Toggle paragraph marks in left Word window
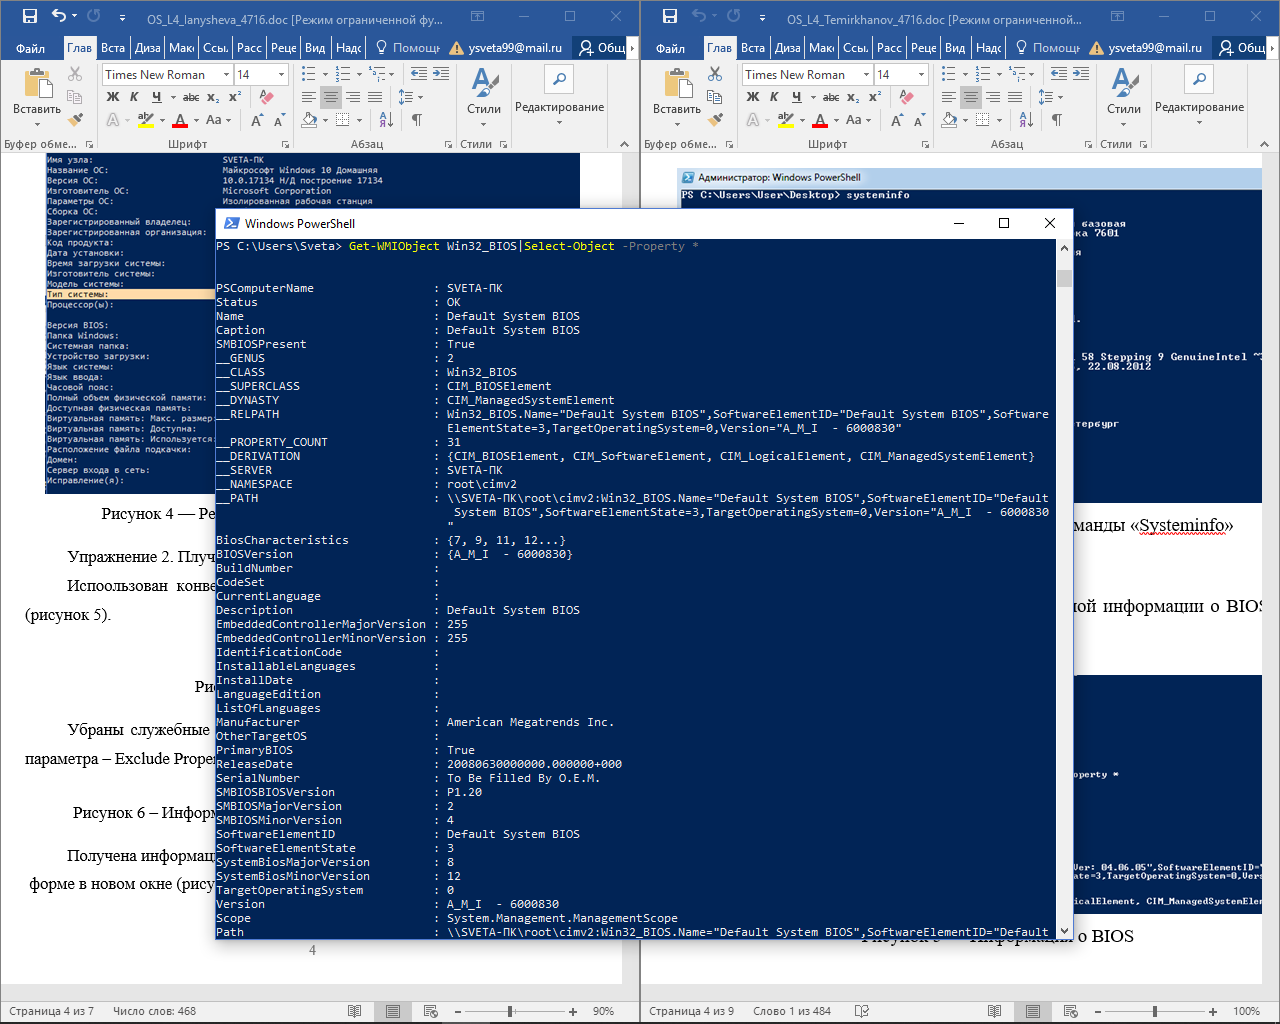 [417, 120]
